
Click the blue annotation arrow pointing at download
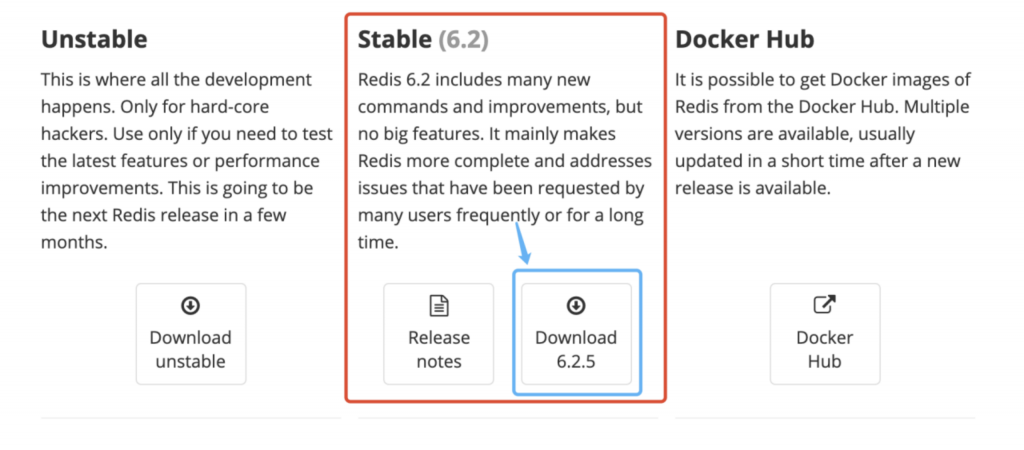tap(522, 243)
